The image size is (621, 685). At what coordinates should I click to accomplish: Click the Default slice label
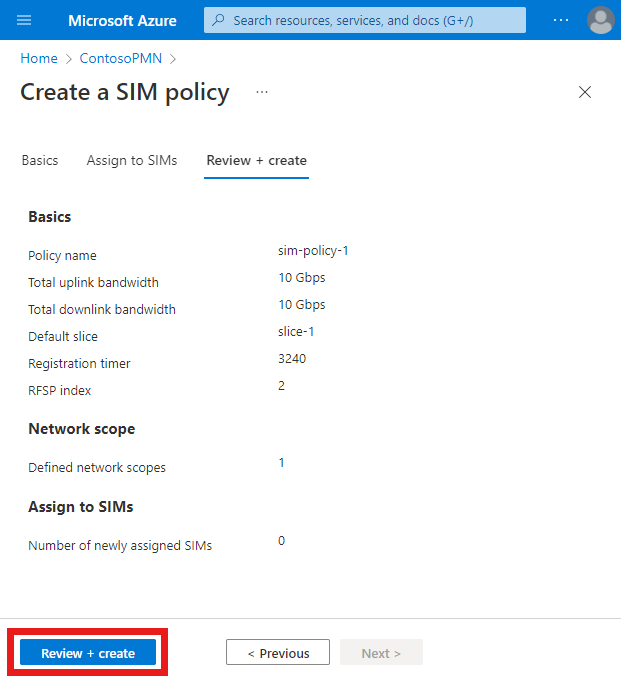[63, 337]
